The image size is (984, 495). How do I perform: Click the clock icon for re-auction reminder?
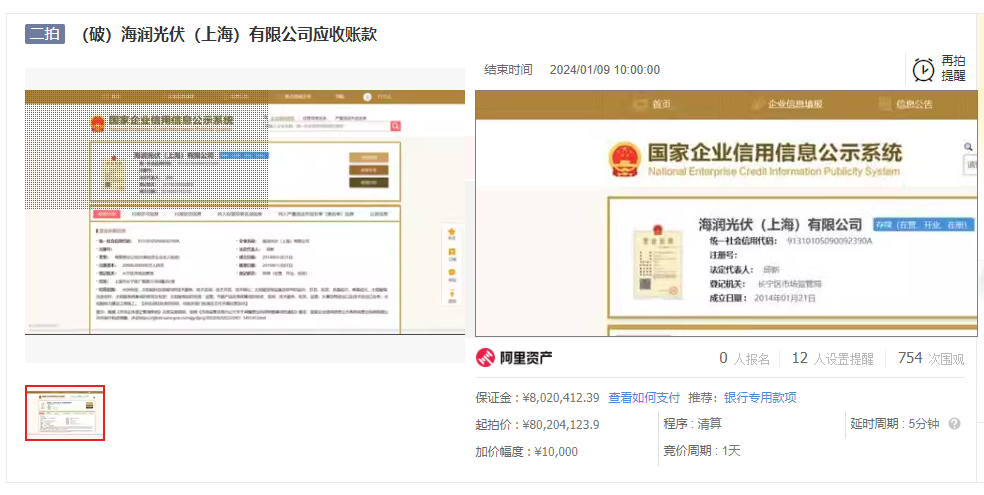(922, 69)
